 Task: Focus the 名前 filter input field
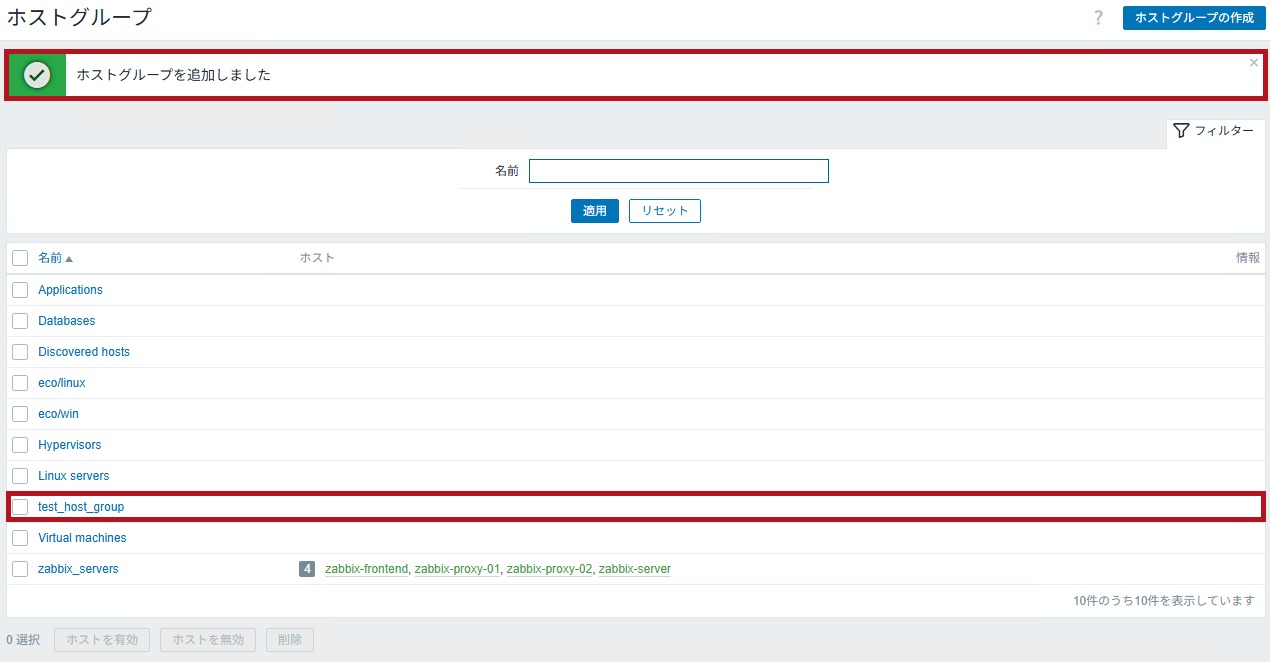click(679, 171)
